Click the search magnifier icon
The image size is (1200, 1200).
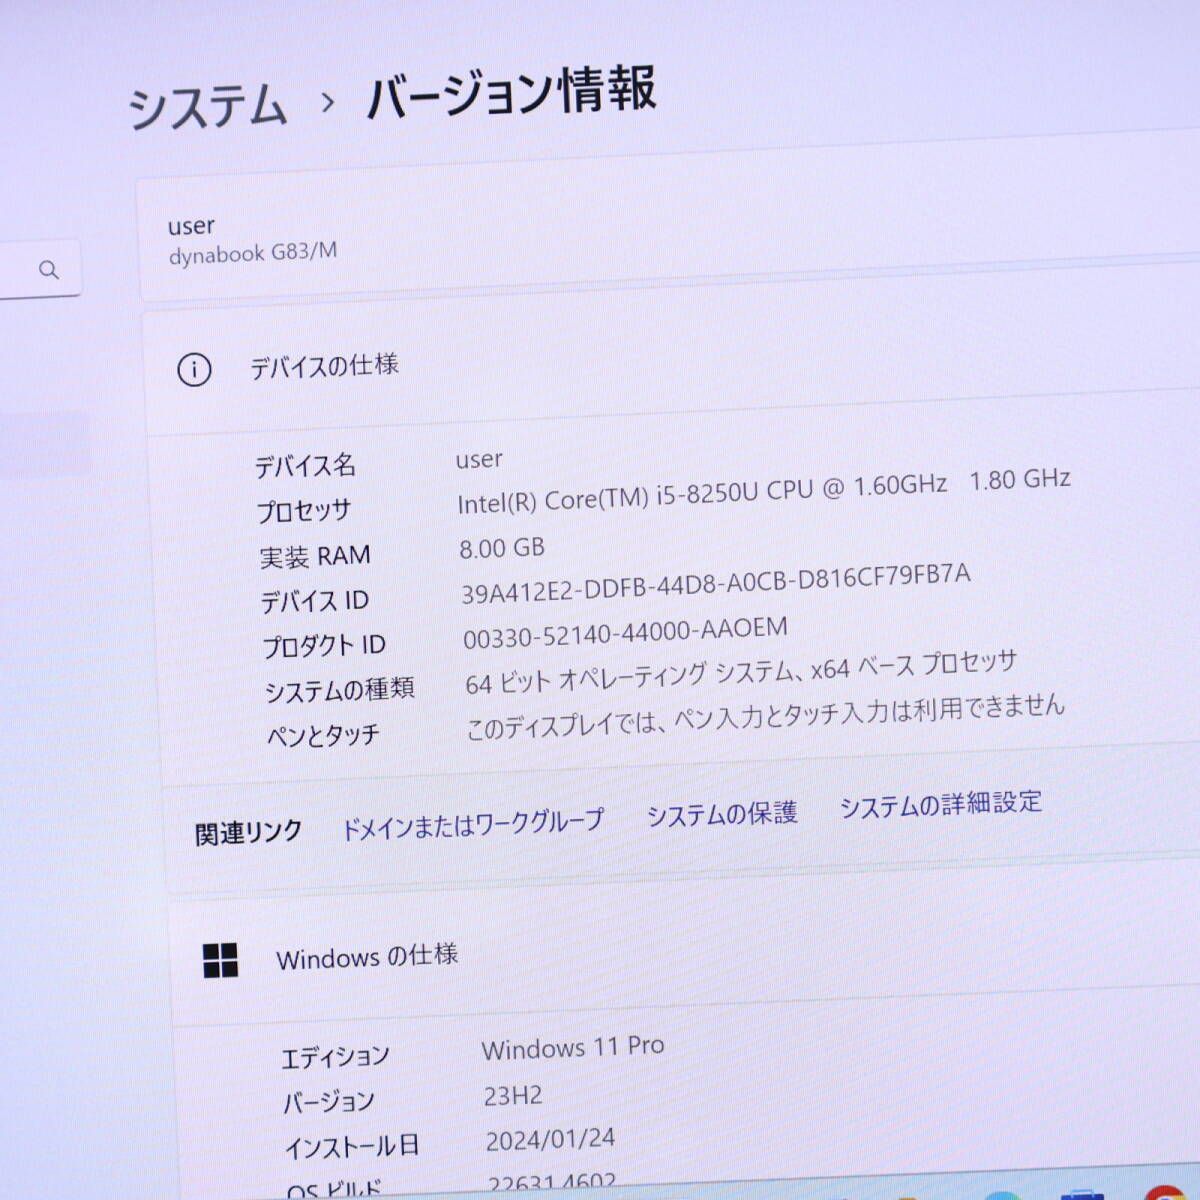pos(48,270)
